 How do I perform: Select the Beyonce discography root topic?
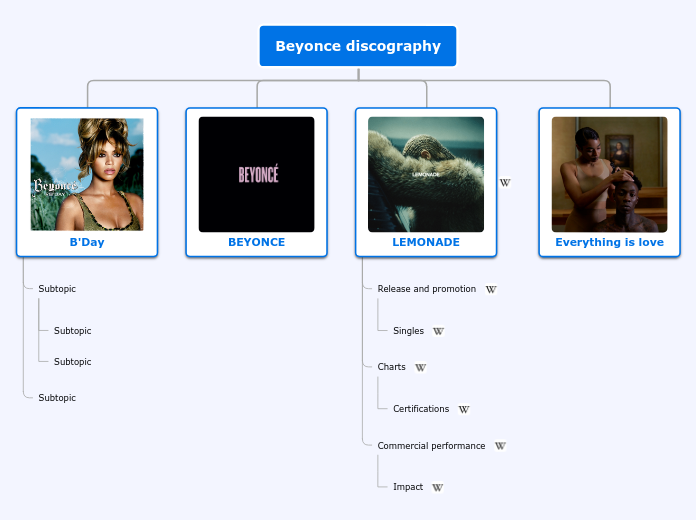358,46
